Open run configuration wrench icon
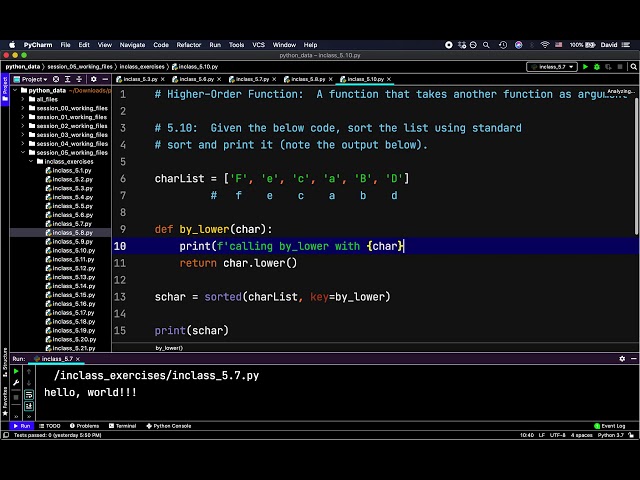The width and height of the screenshot is (640, 480). [x=16, y=383]
